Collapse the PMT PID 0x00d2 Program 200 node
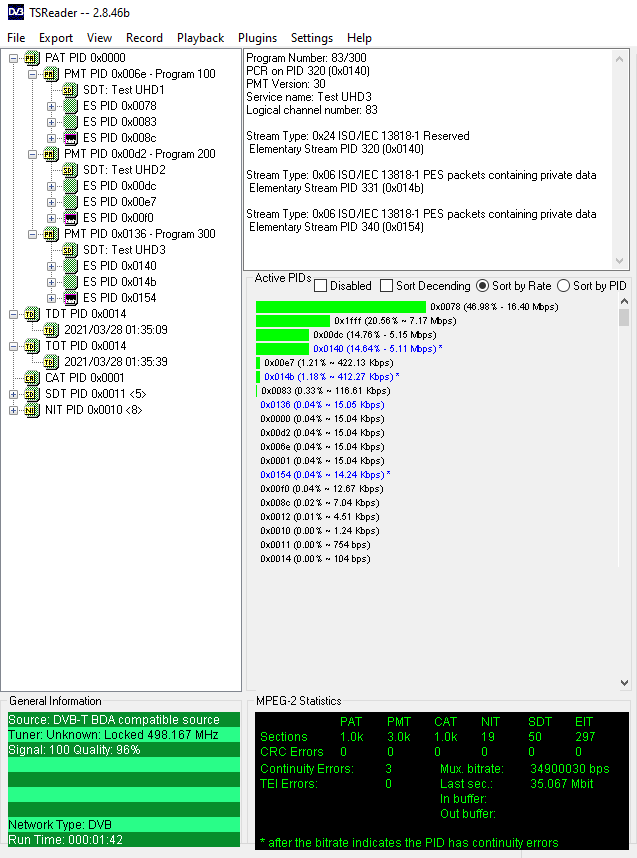 [33, 154]
